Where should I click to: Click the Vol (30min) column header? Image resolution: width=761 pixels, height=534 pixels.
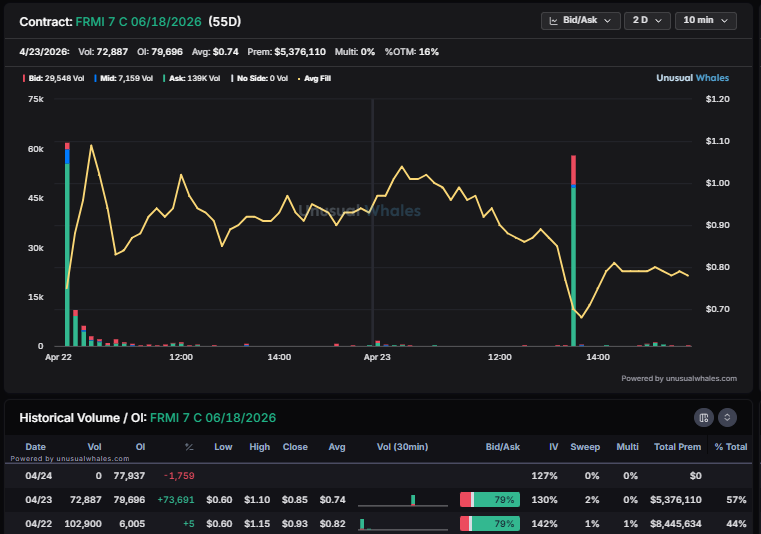[402, 447]
